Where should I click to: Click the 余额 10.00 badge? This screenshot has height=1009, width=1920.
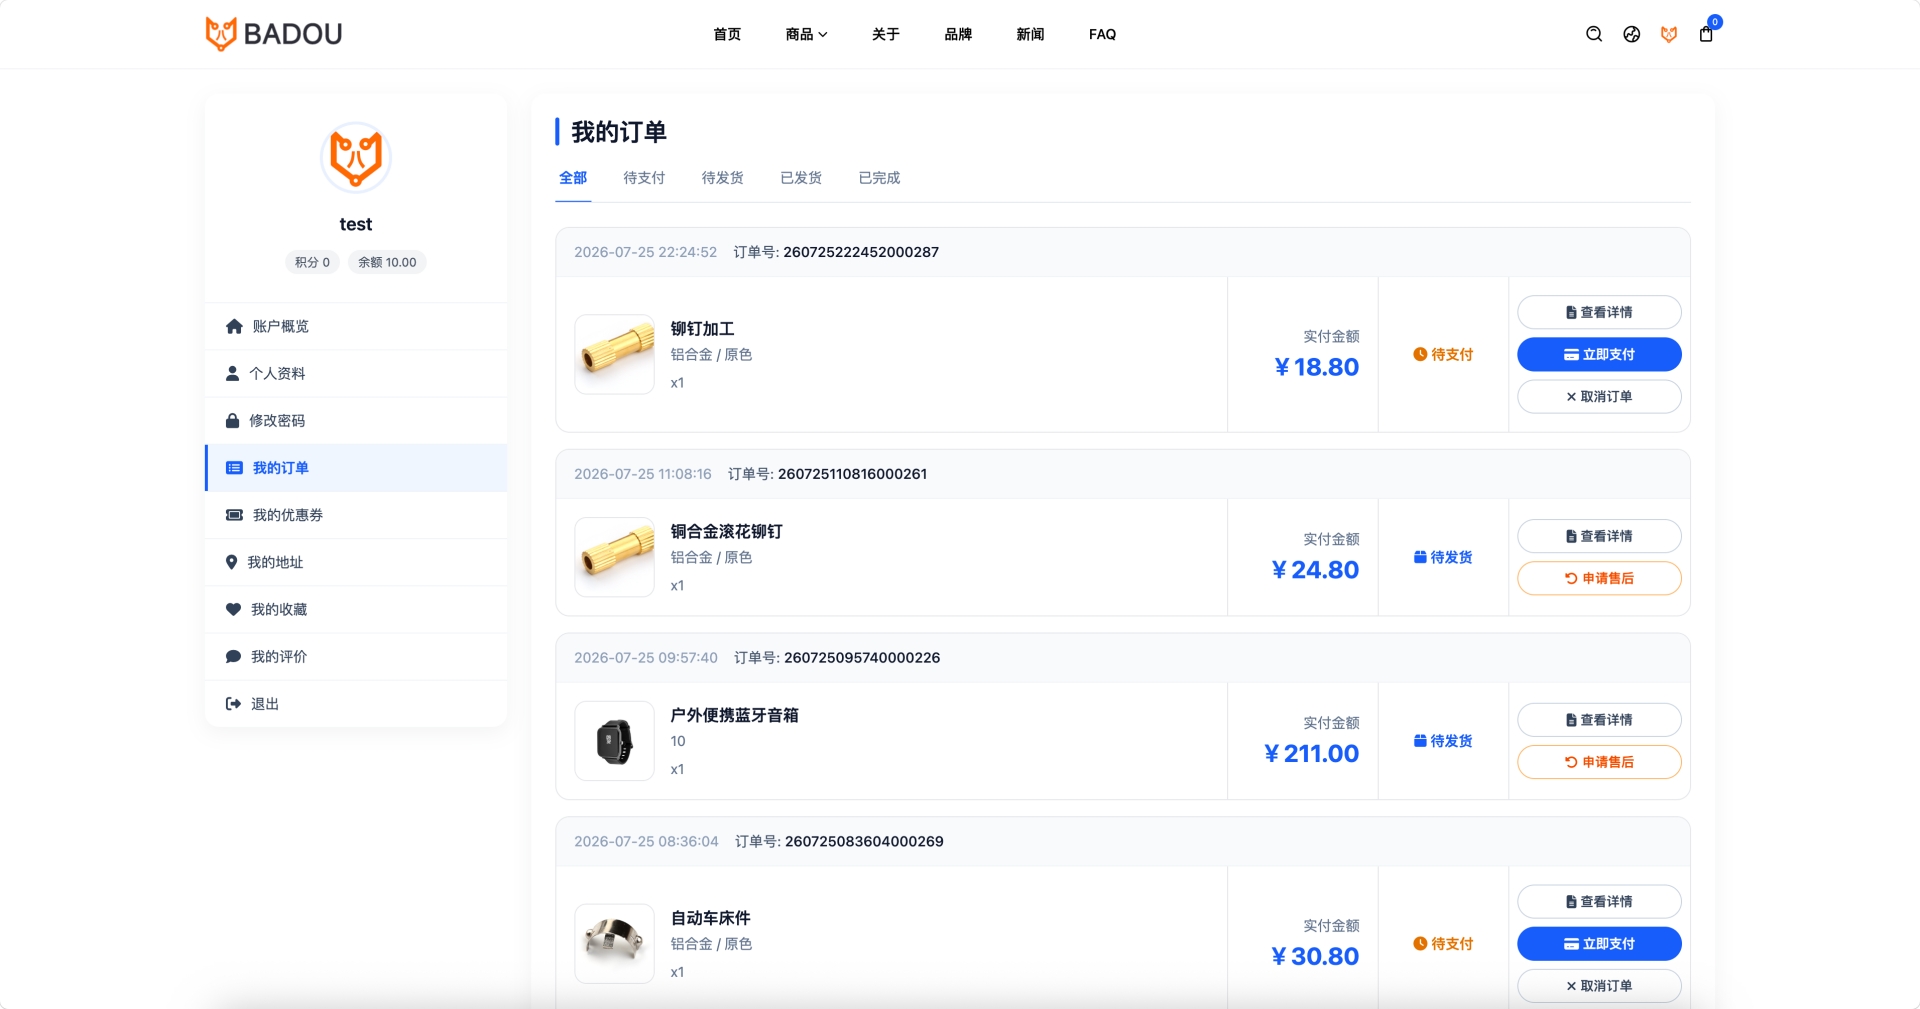pos(387,262)
